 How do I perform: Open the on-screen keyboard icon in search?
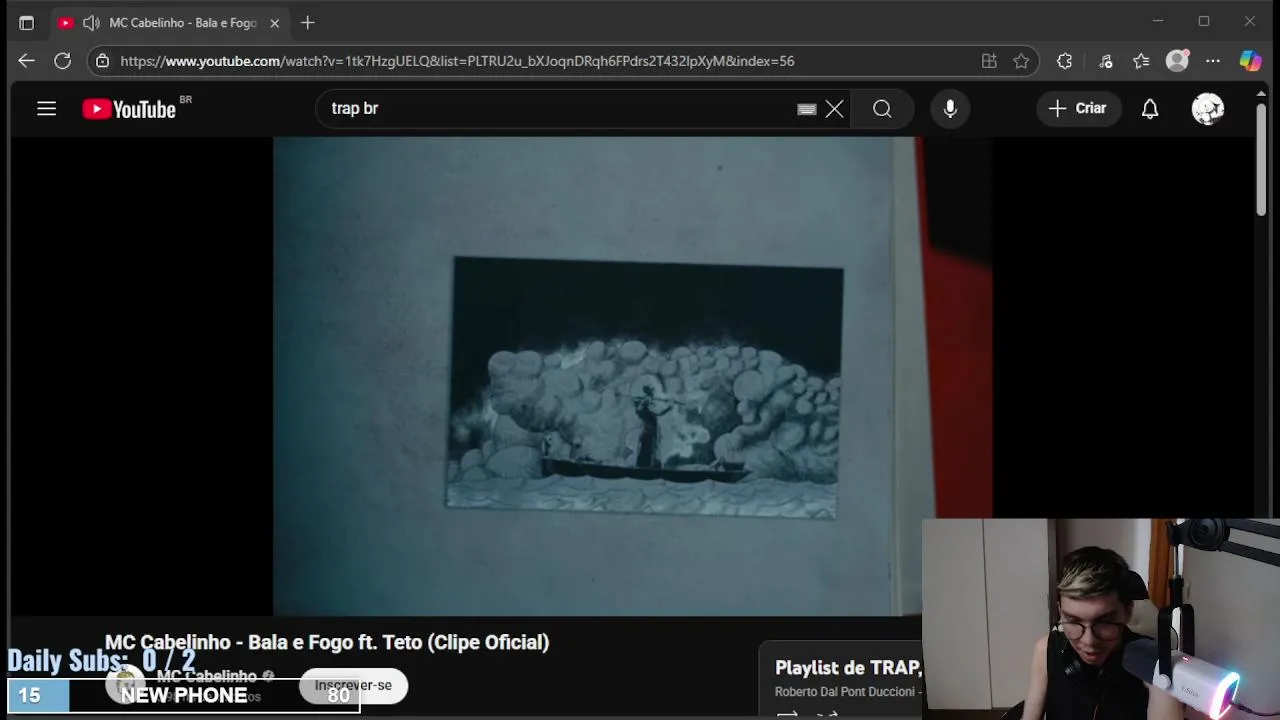[x=807, y=109]
